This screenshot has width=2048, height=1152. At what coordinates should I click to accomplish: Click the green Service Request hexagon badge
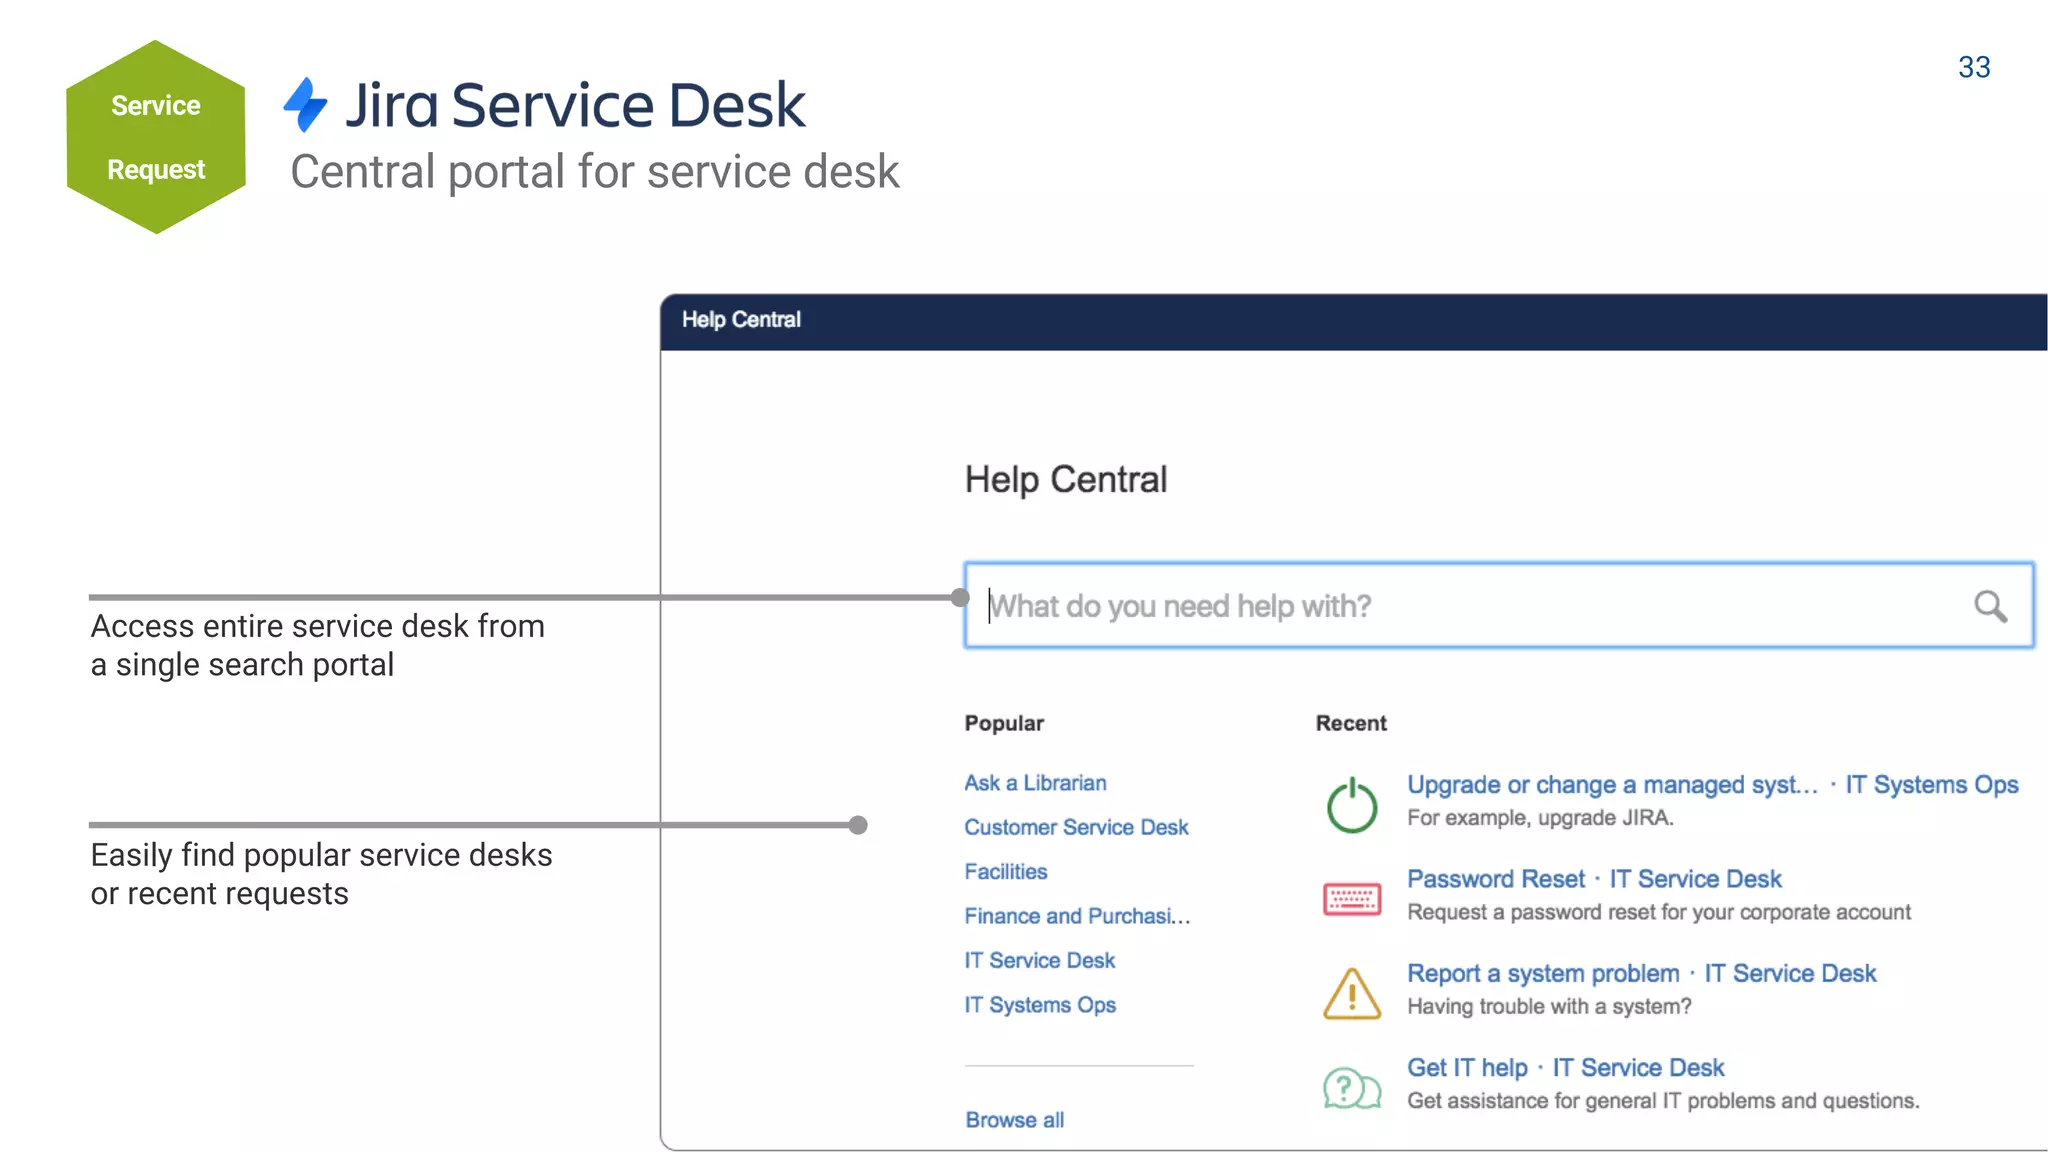[156, 137]
